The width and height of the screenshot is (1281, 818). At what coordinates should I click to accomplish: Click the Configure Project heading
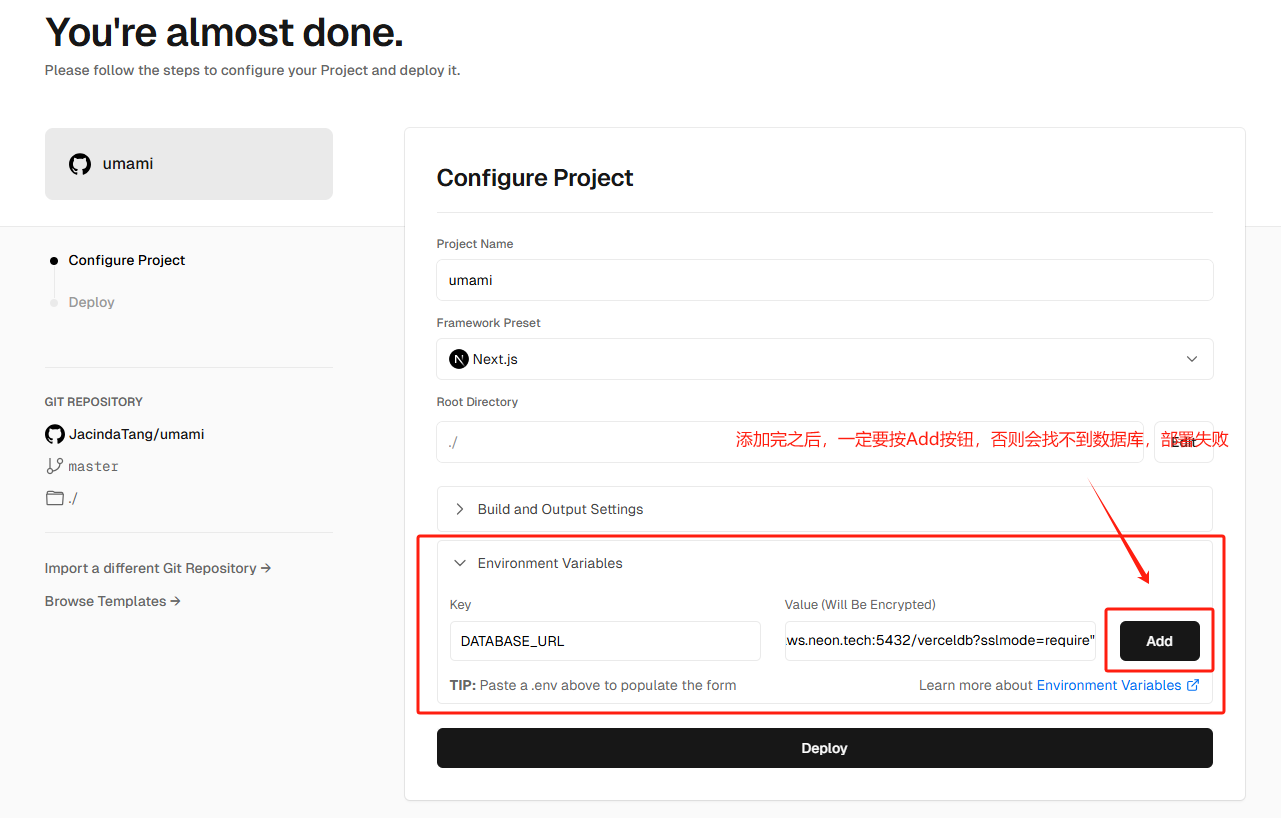[535, 178]
